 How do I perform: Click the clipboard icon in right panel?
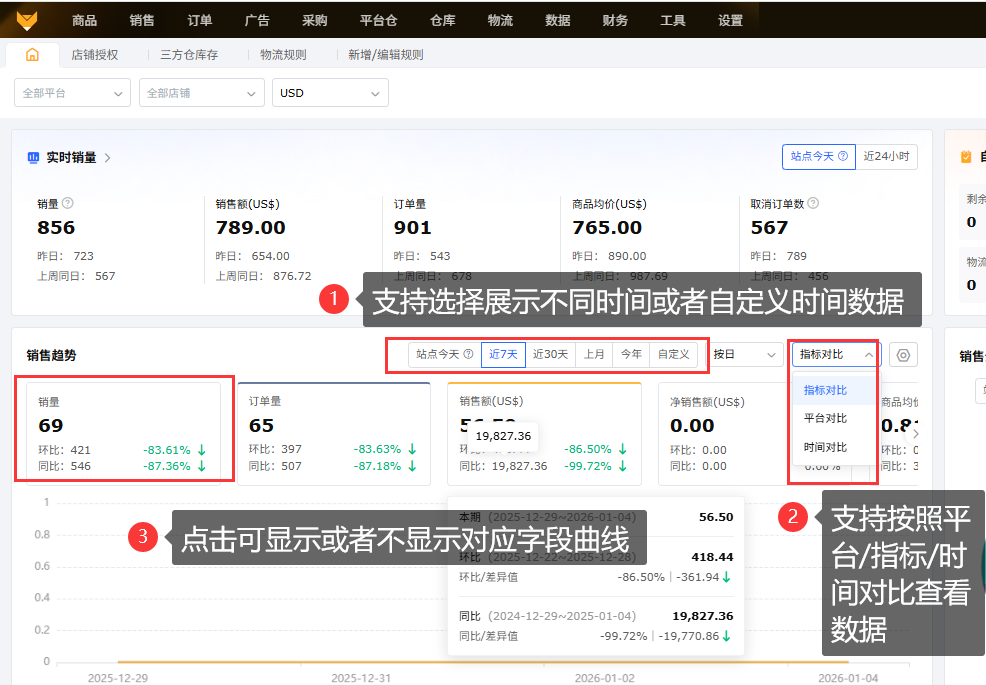coord(966,157)
